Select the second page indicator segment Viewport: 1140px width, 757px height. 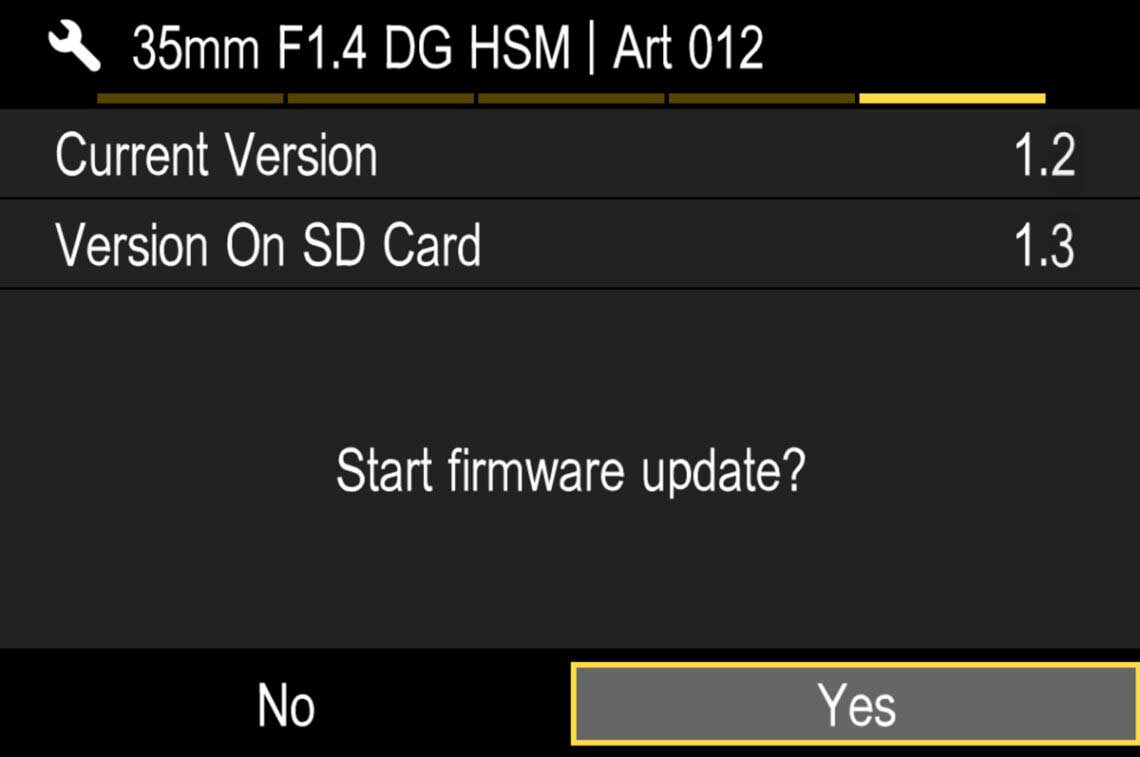tap(381, 98)
